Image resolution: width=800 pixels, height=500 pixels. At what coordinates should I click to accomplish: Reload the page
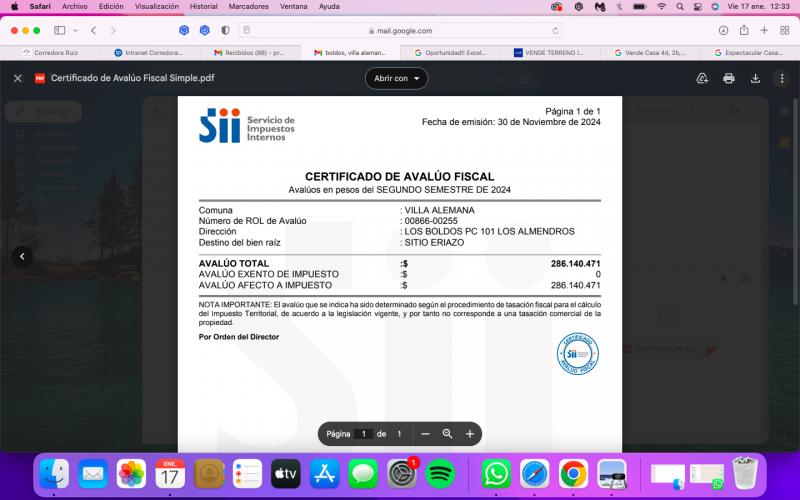(x=555, y=31)
